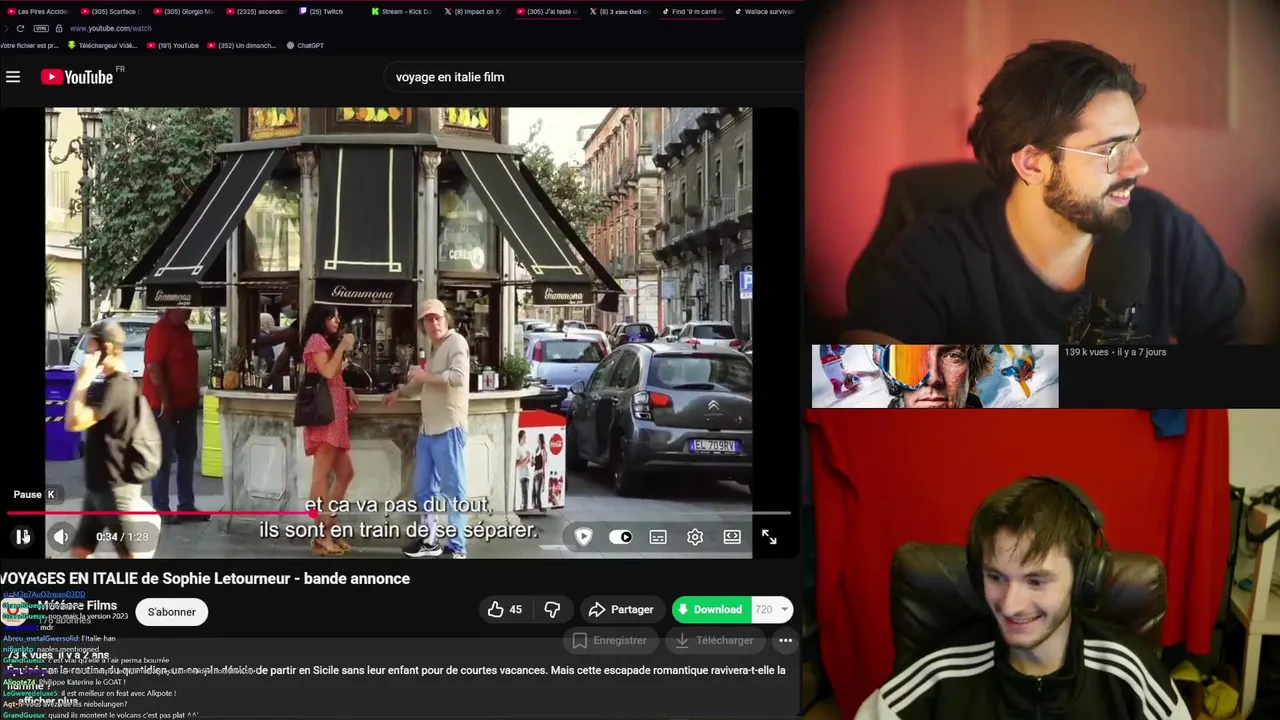Screen dimensions: 1280x720
Task: Switch to the (8) Impact on X tab
Action: pos(474,11)
